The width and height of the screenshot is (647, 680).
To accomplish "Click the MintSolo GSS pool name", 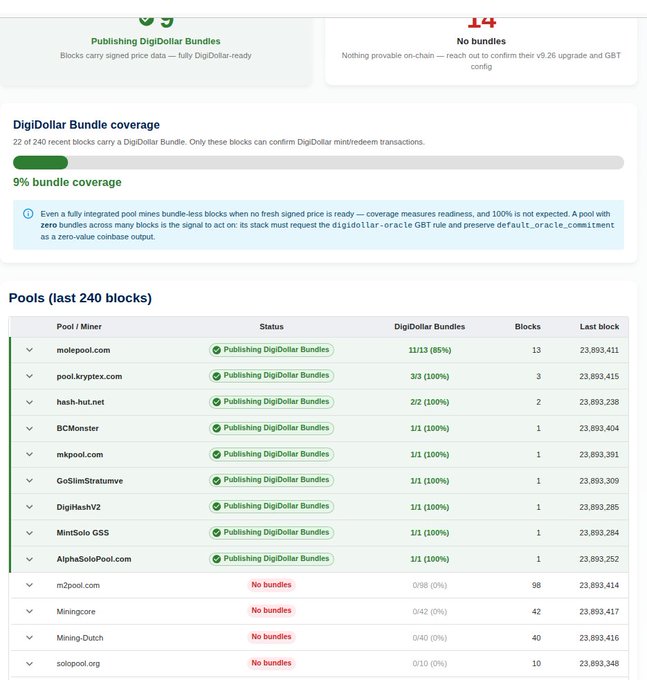I will [83, 533].
